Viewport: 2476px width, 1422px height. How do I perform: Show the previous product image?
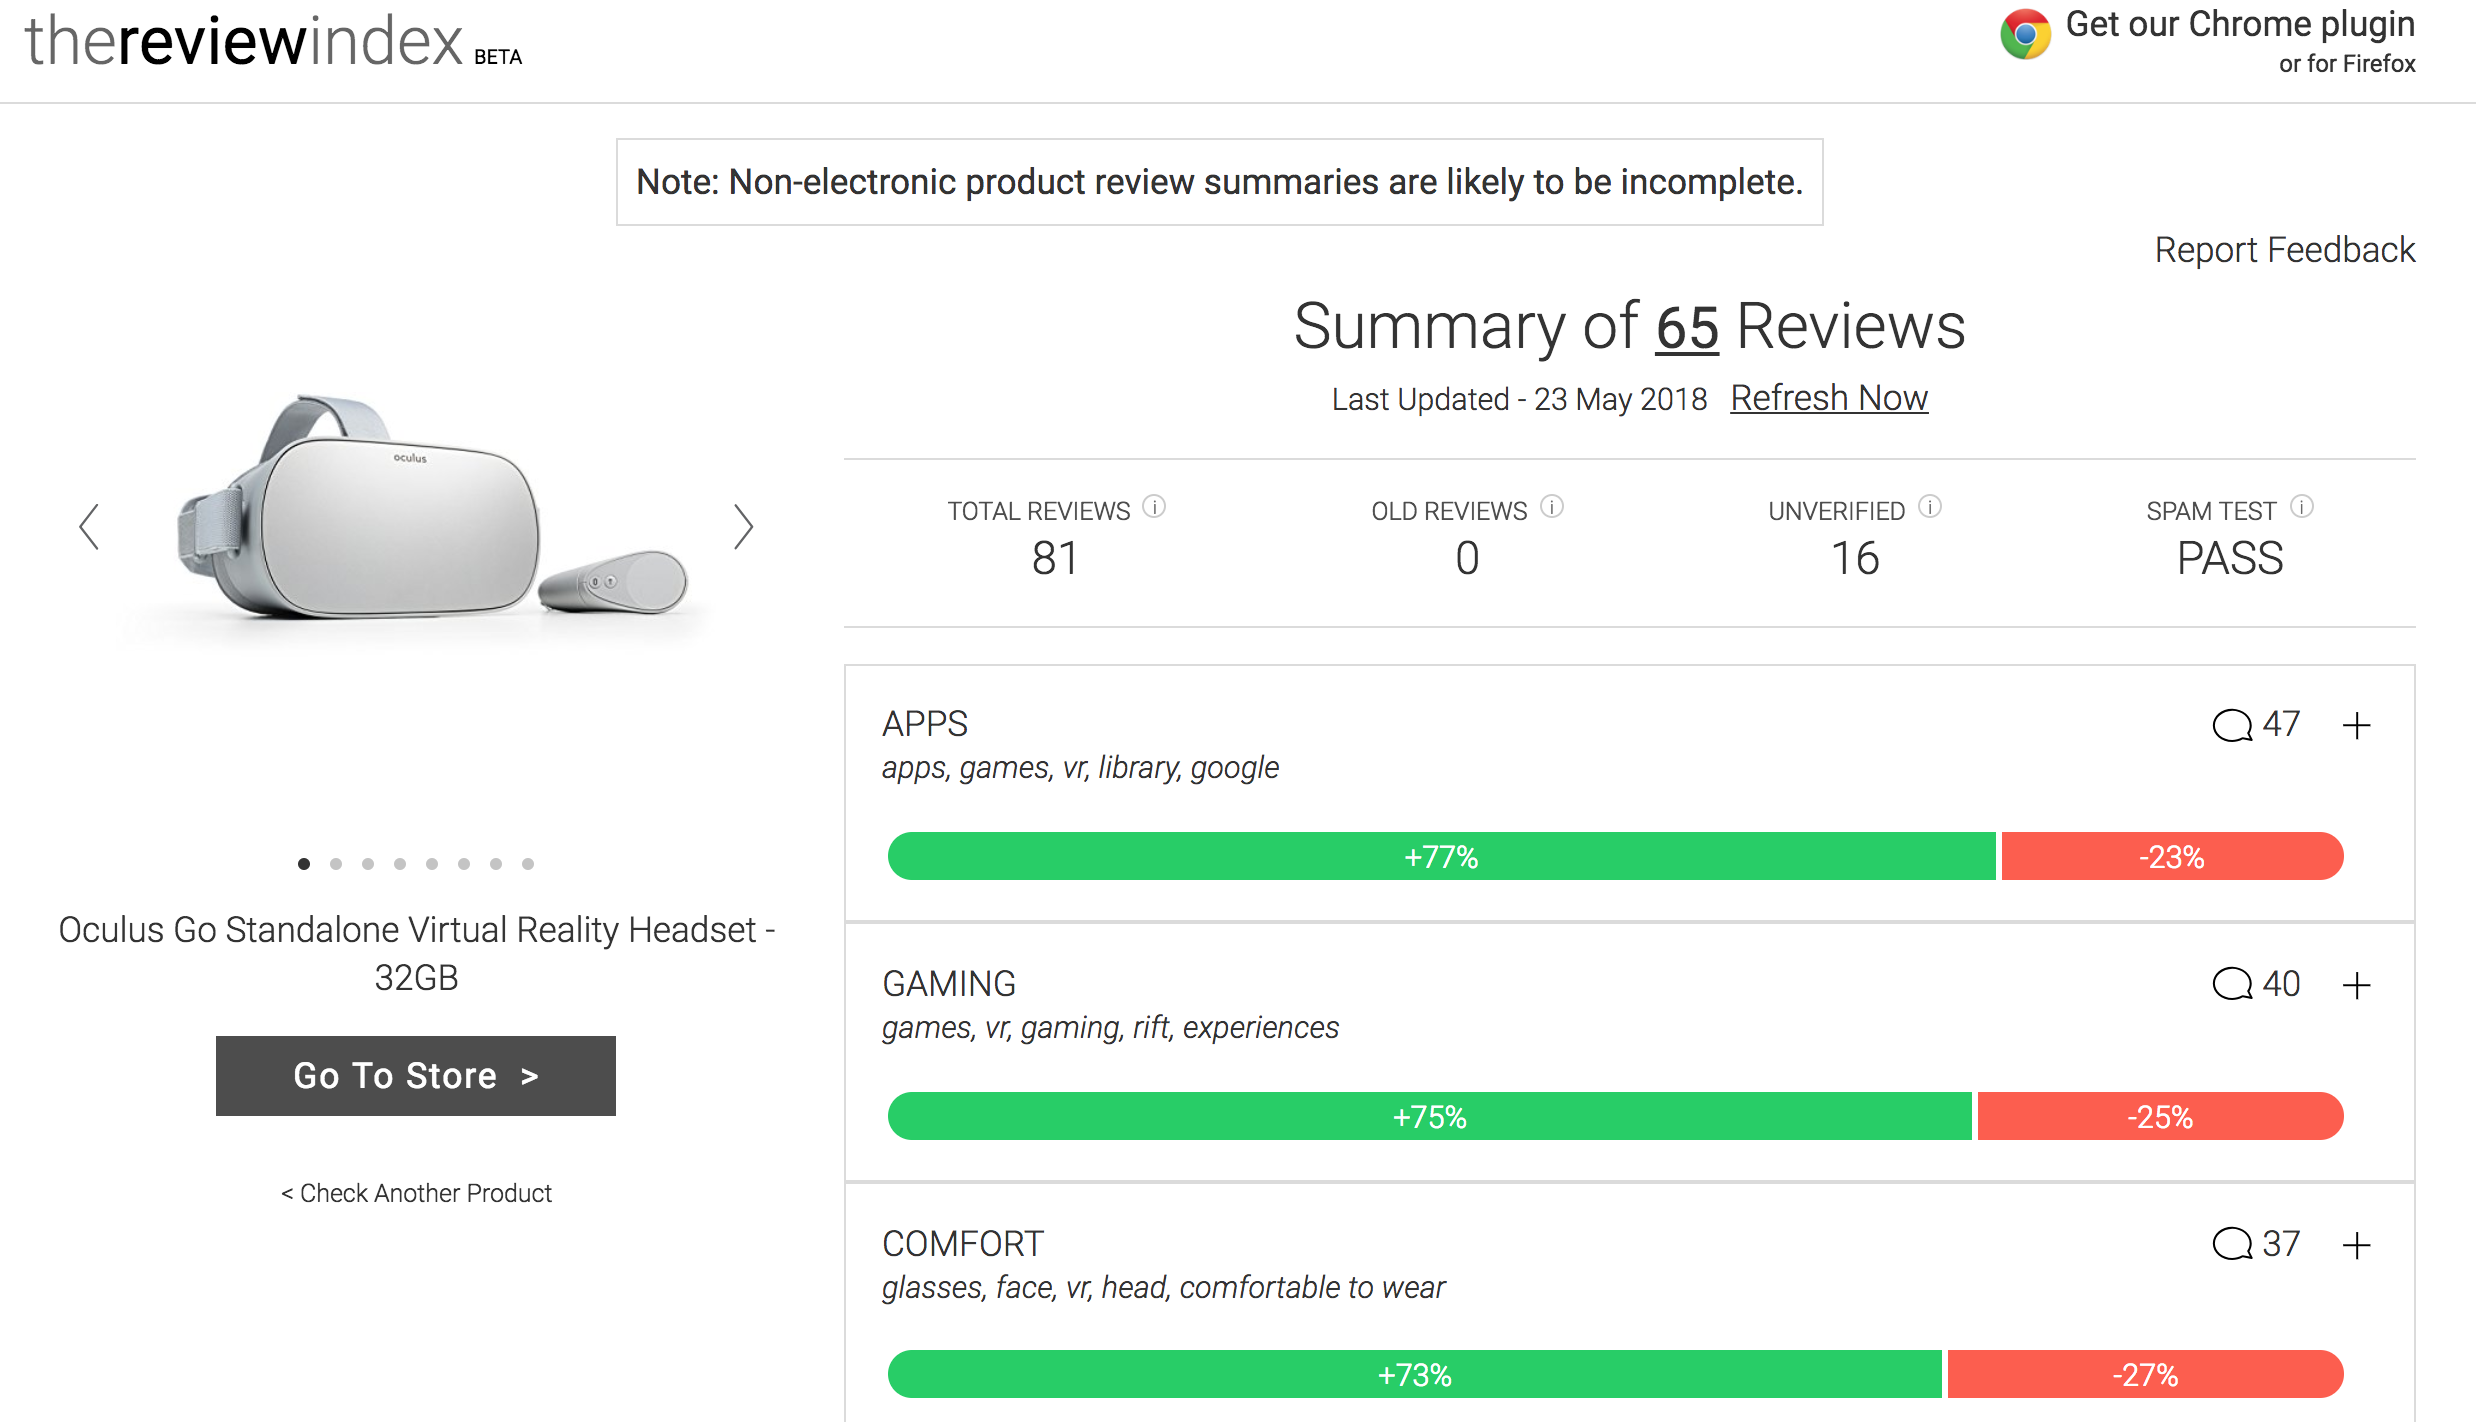pos(89,527)
